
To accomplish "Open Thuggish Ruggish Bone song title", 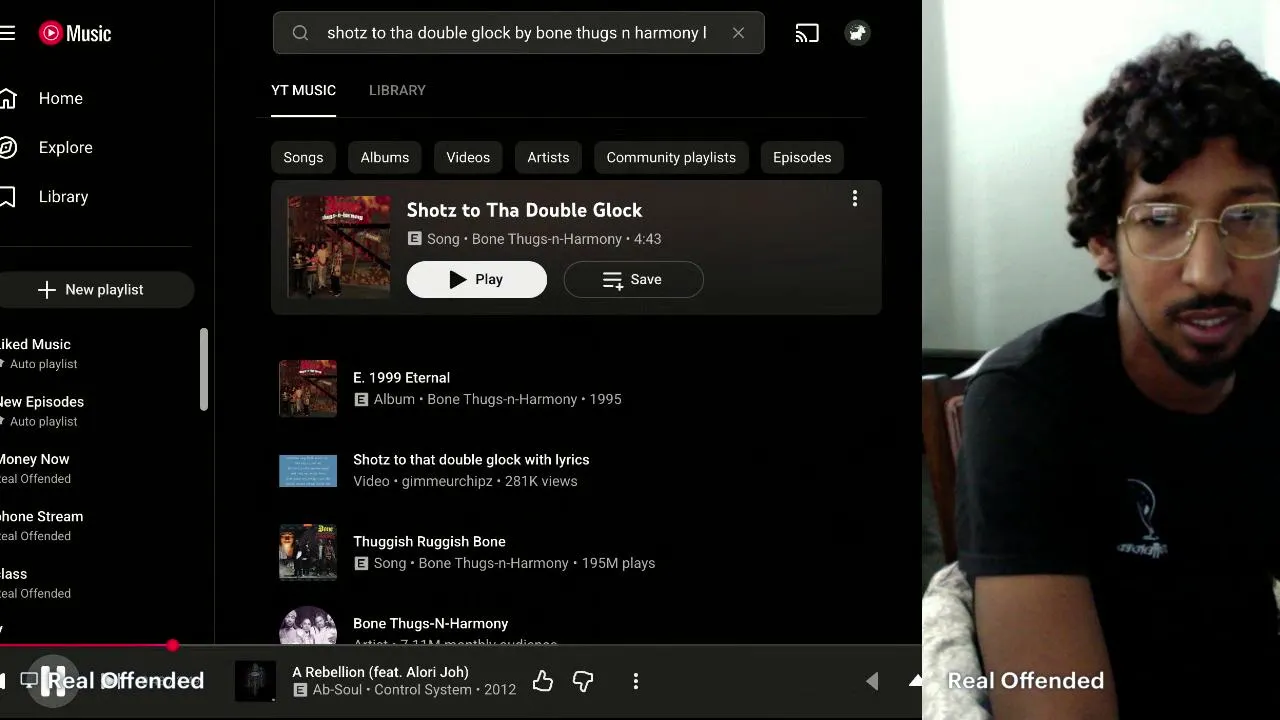I will (x=429, y=541).
